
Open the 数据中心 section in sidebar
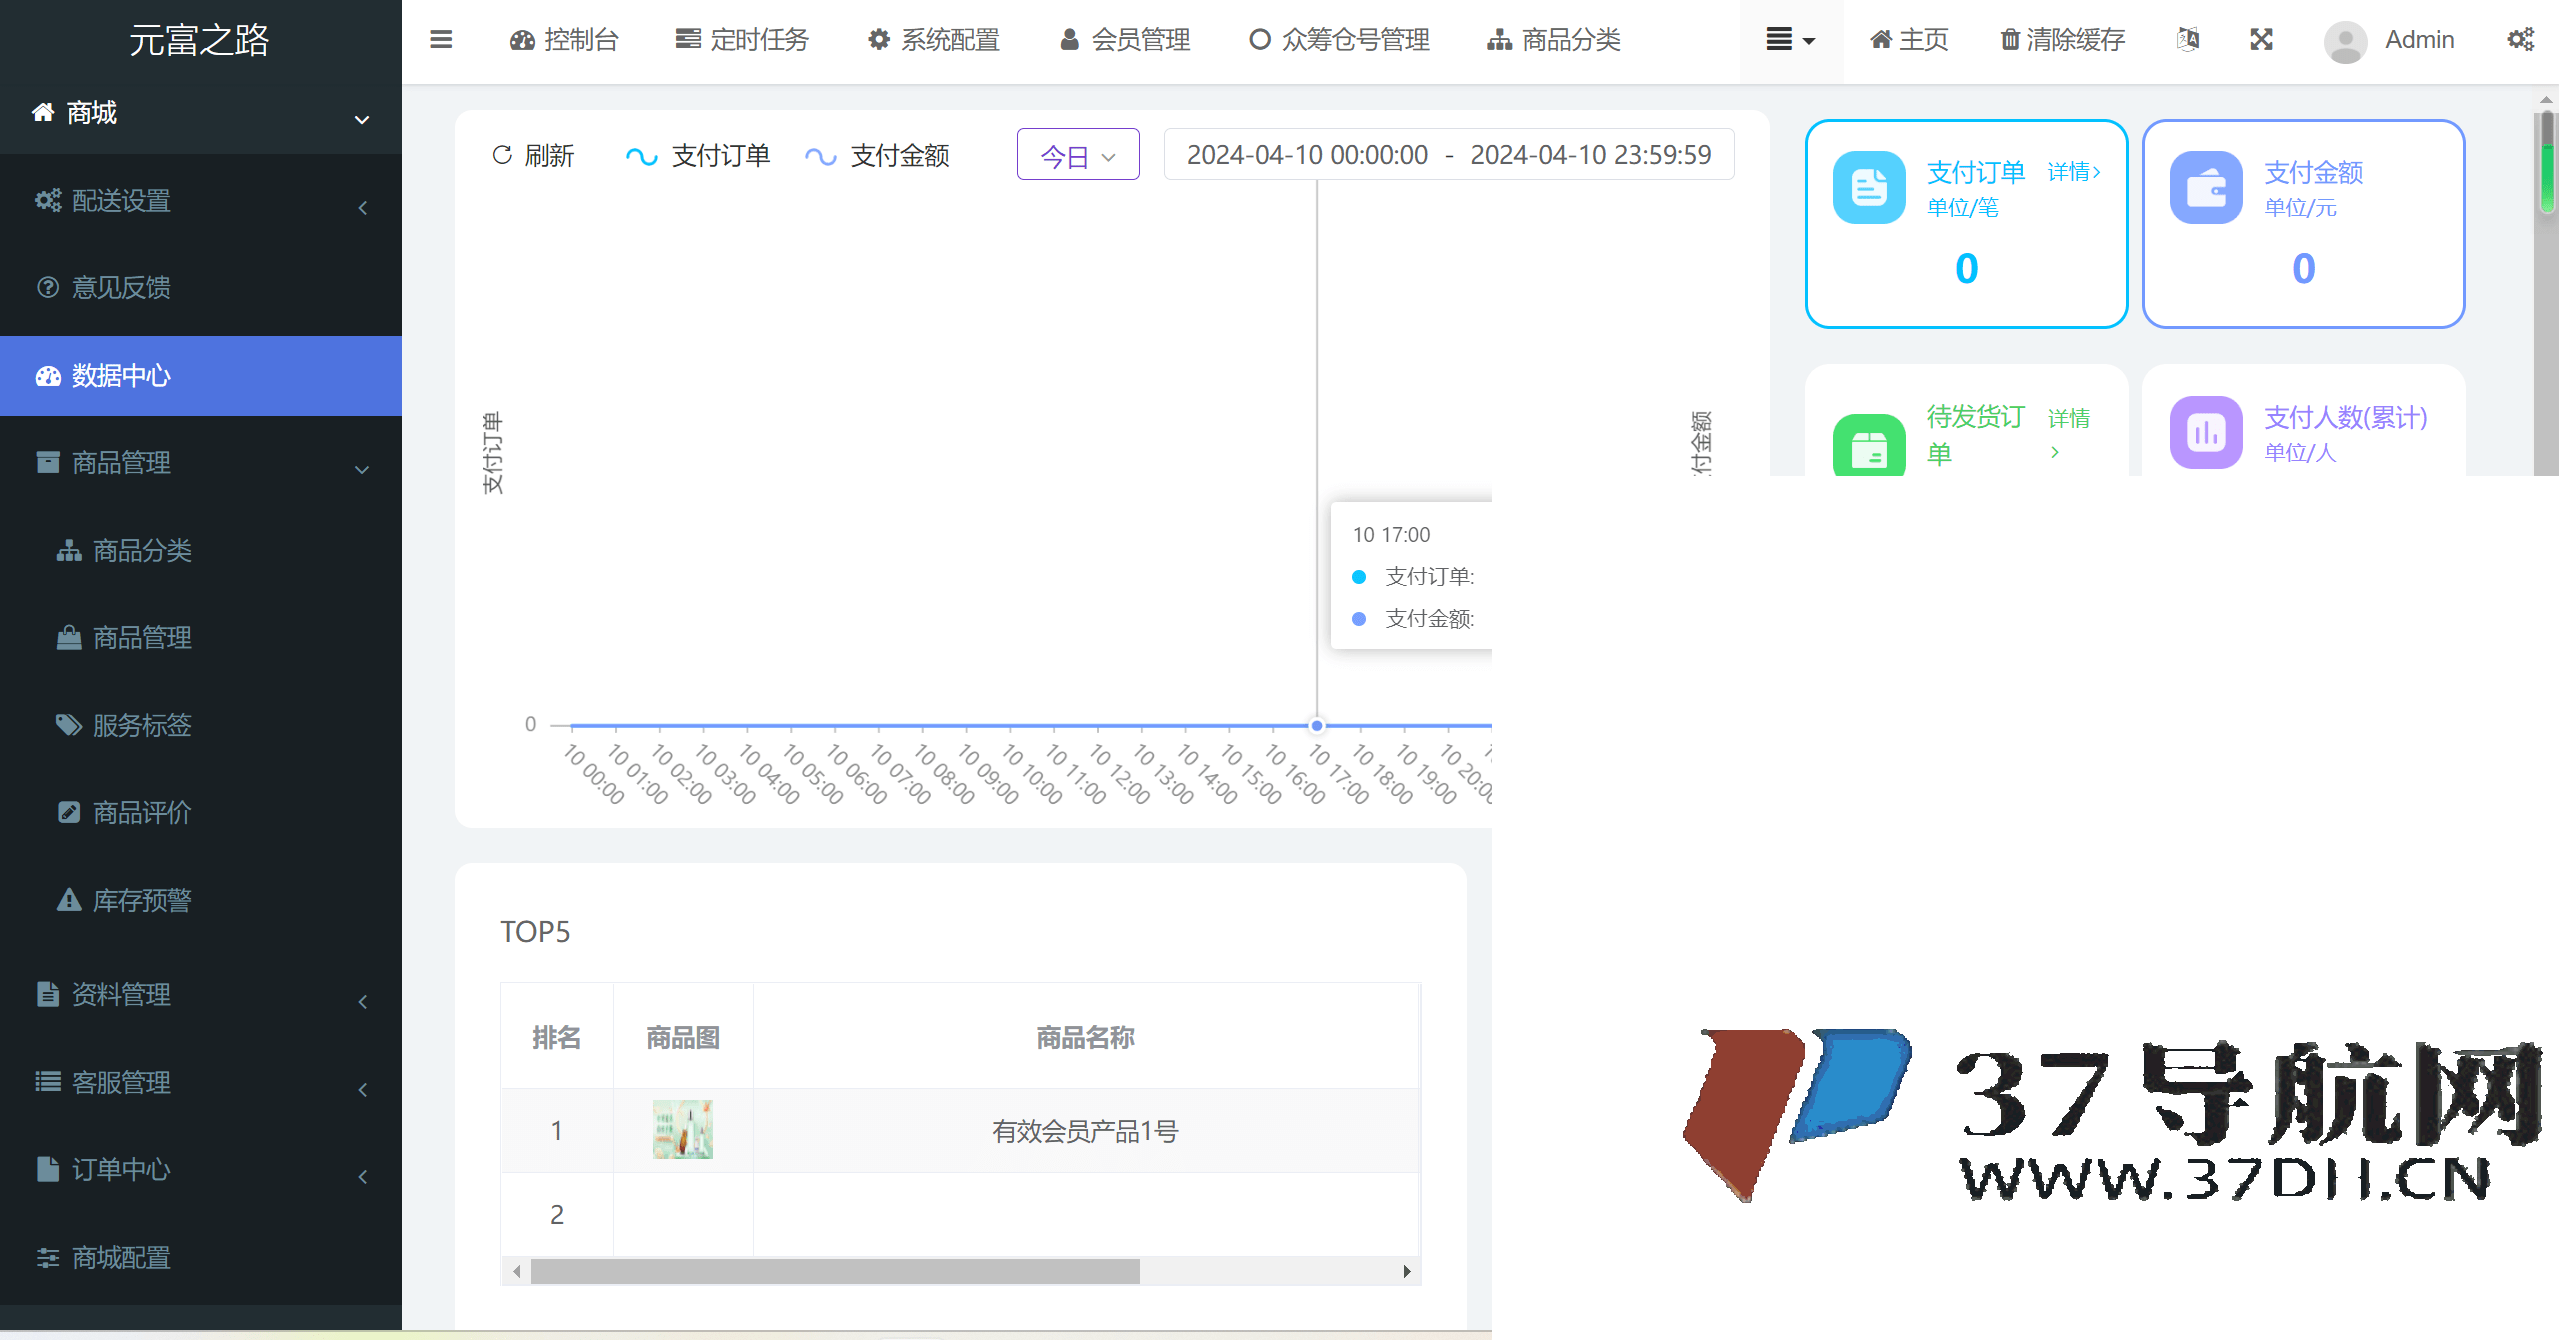tap(120, 376)
